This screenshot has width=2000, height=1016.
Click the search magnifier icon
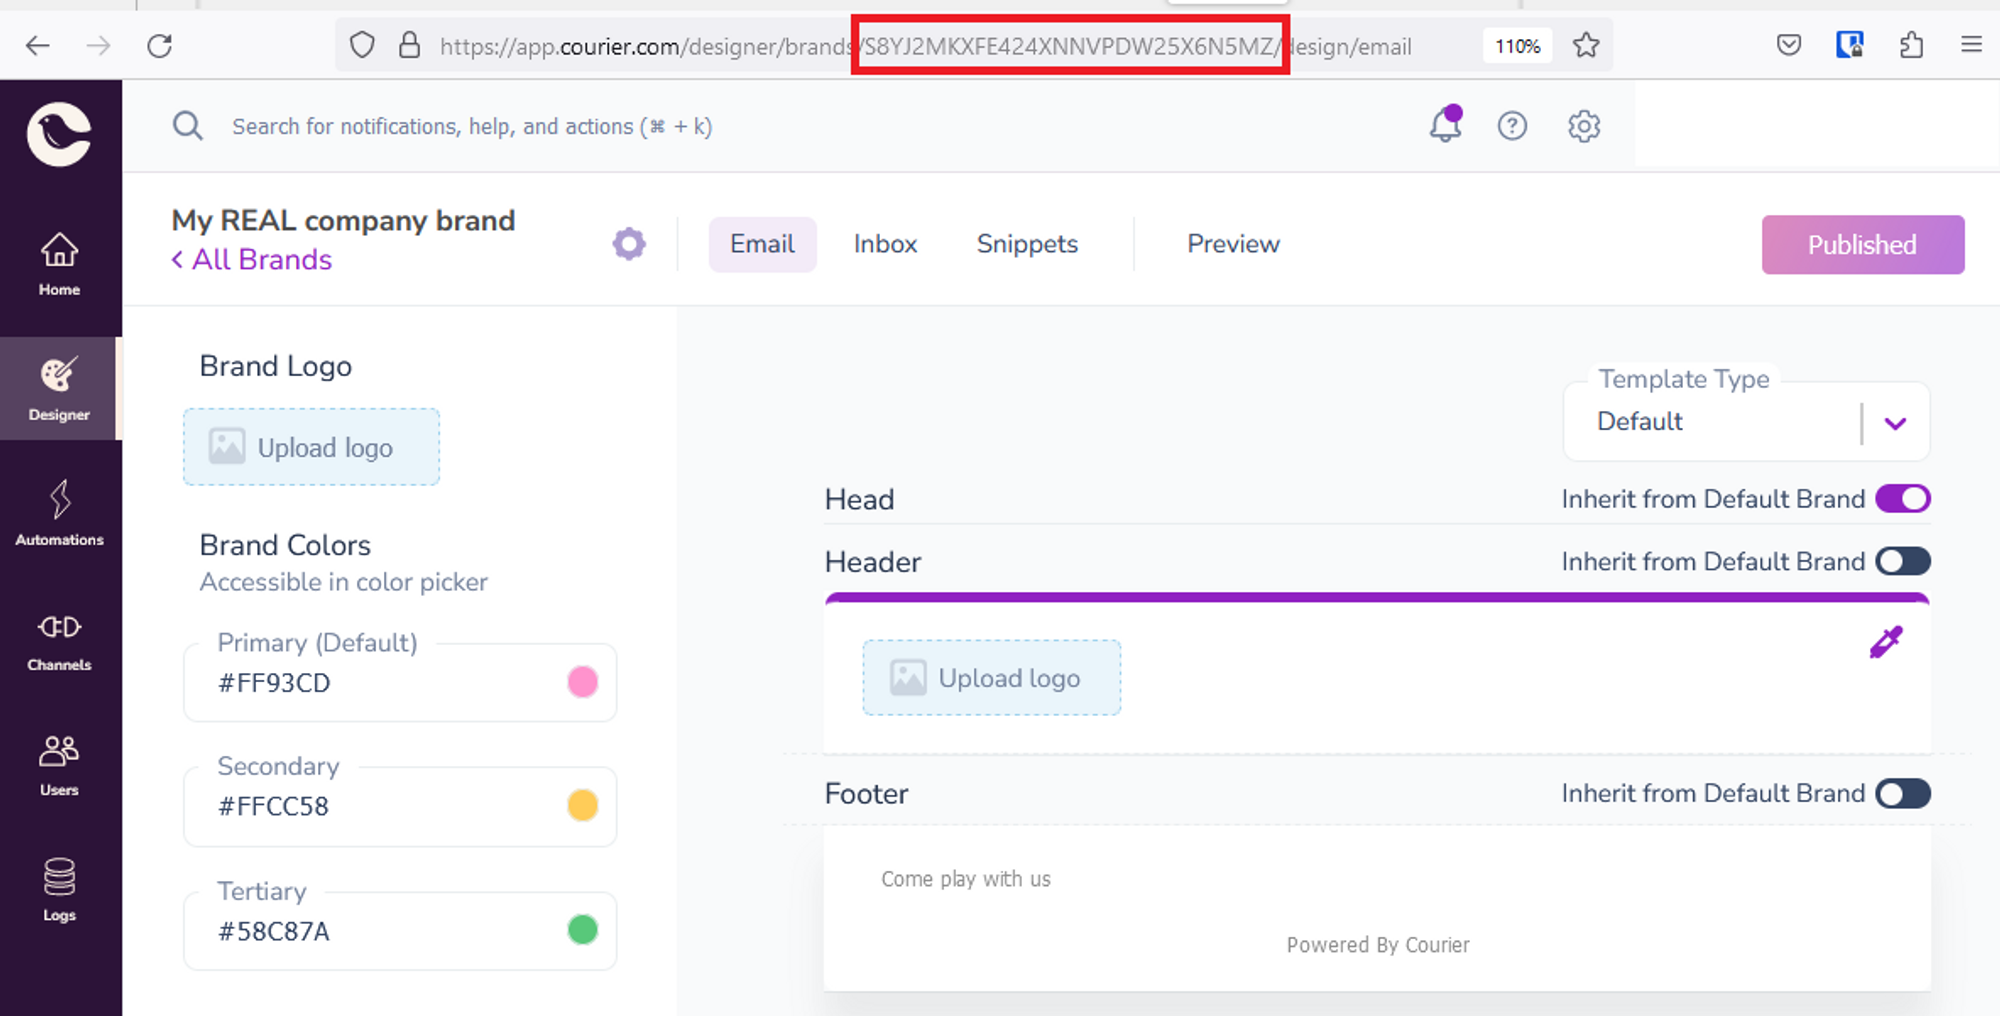pyautogui.click(x=188, y=126)
